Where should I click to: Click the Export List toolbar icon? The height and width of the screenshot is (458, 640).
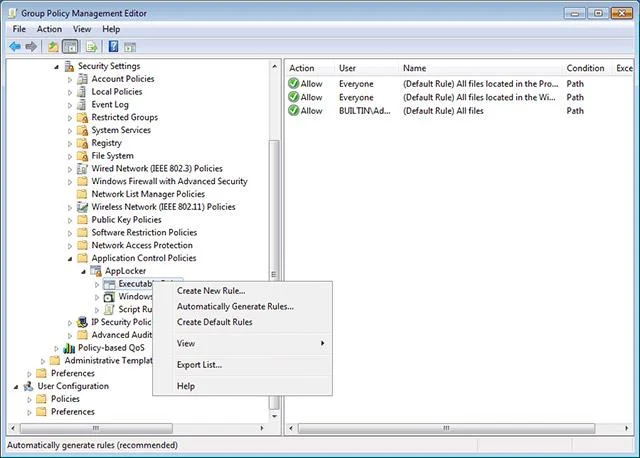click(x=91, y=47)
